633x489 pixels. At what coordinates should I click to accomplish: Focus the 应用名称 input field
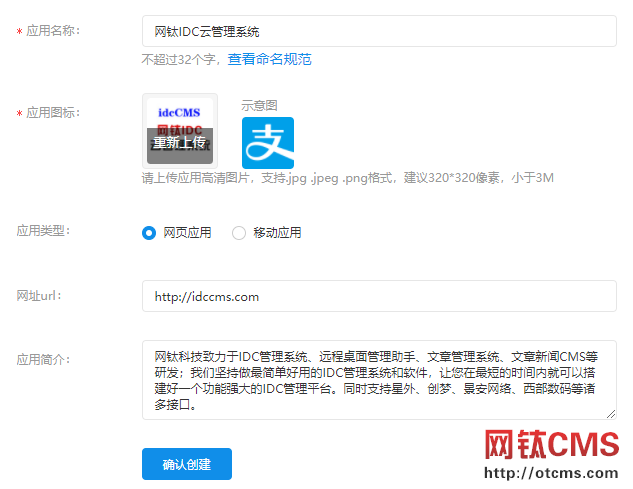(x=379, y=31)
